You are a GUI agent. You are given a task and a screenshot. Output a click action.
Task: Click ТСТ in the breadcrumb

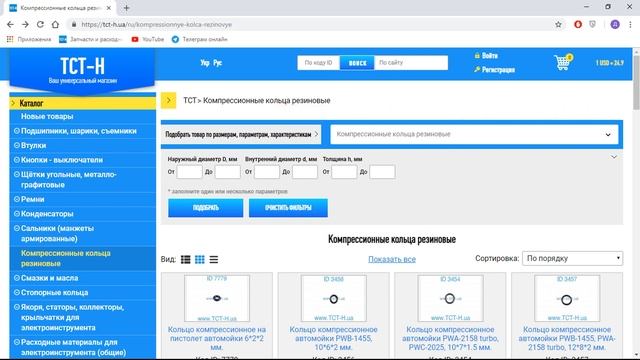[190, 100]
